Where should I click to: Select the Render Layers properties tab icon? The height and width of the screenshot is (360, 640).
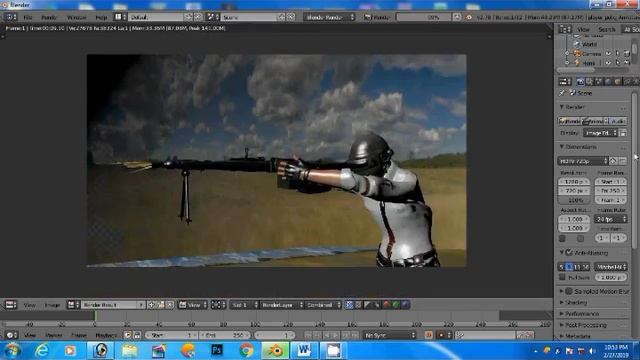click(x=589, y=82)
